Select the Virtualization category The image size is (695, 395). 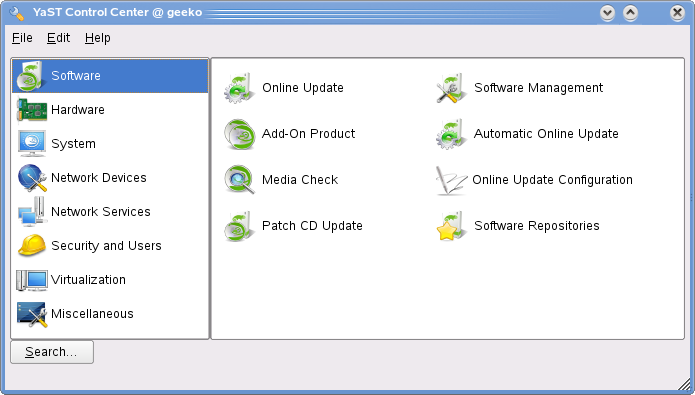pyautogui.click(x=110, y=280)
